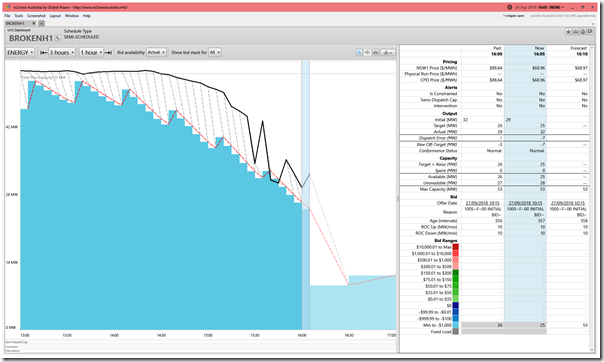Open the Tools menu
The width and height of the screenshot is (604, 362).
click(x=19, y=16)
